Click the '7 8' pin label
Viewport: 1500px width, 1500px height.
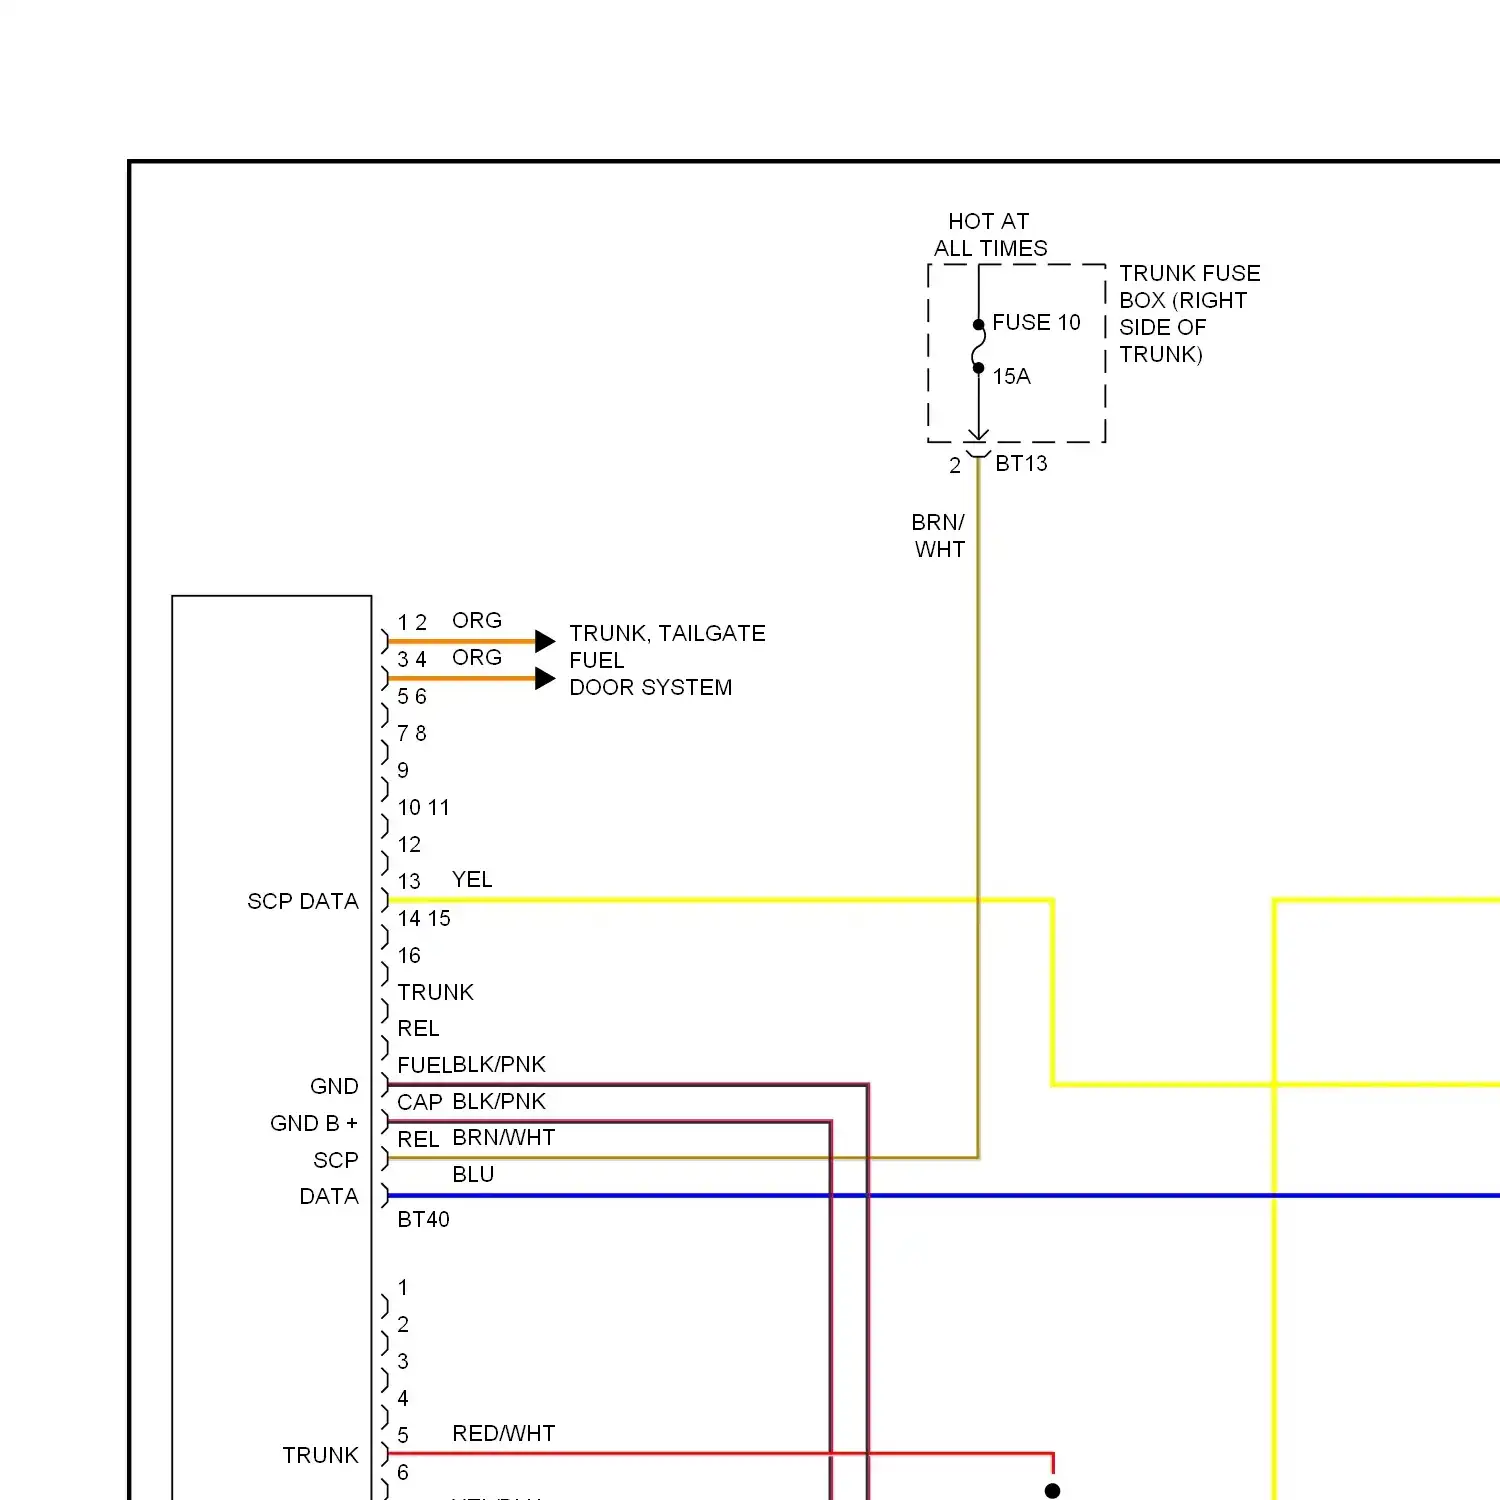[x=412, y=733]
